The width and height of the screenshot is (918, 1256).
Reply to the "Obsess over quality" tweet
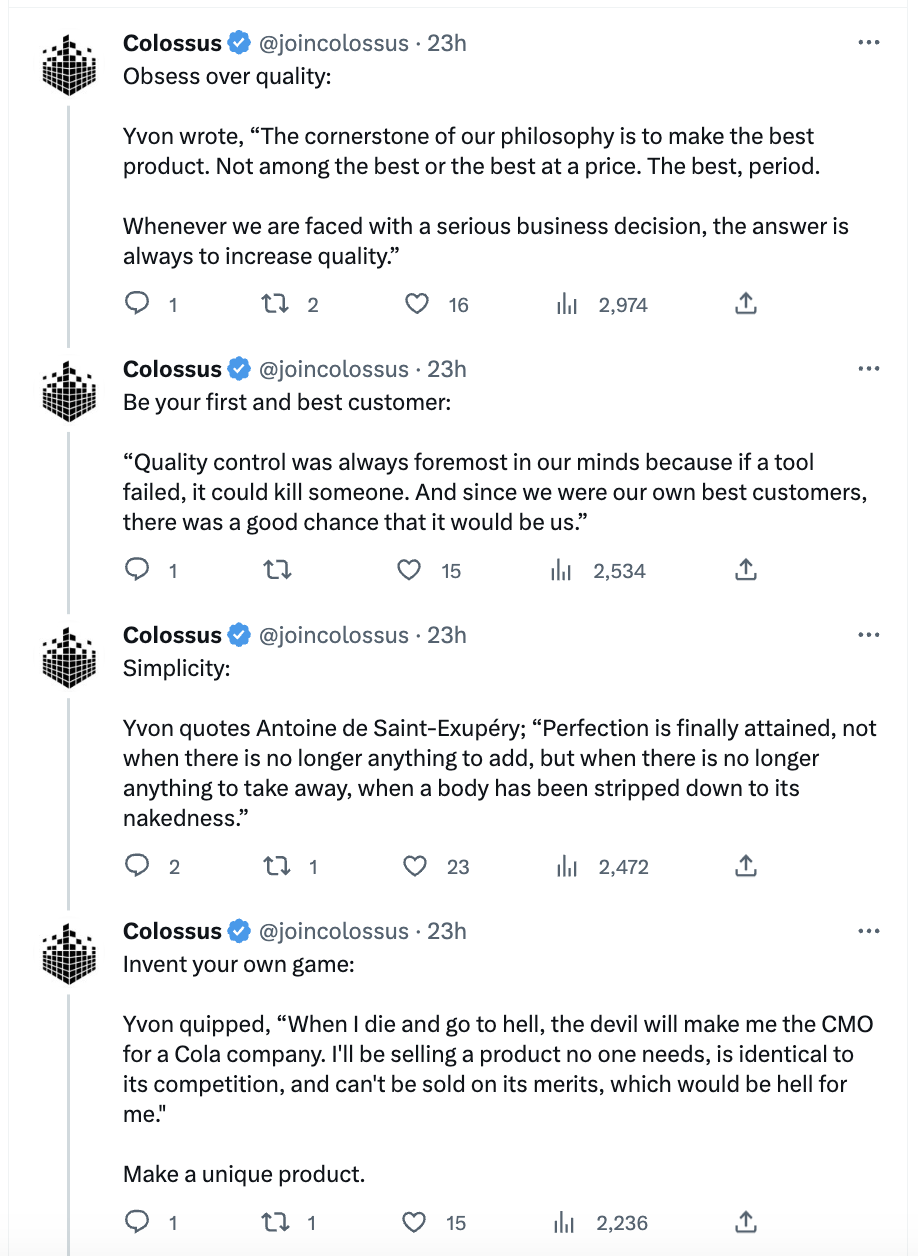pyautogui.click(x=137, y=305)
